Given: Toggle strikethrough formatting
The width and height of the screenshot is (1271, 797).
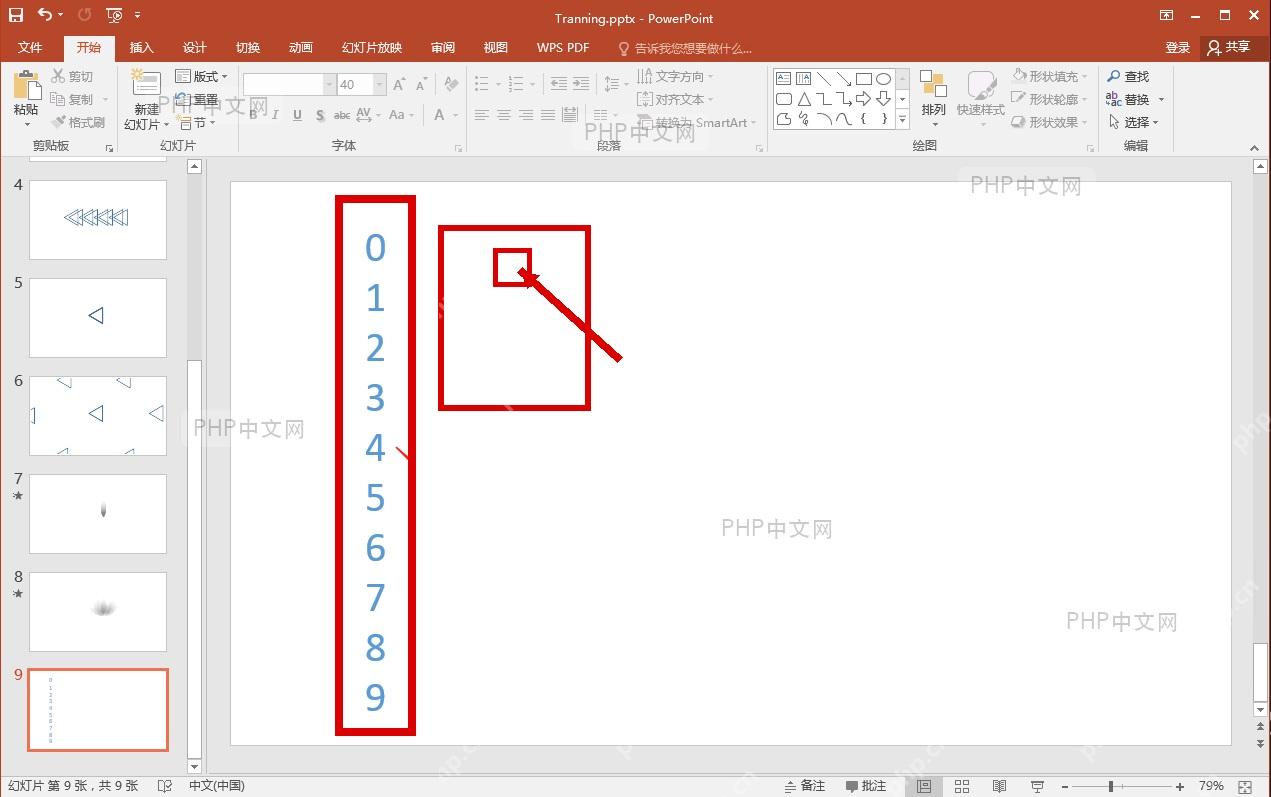Looking at the screenshot, I should [342, 115].
